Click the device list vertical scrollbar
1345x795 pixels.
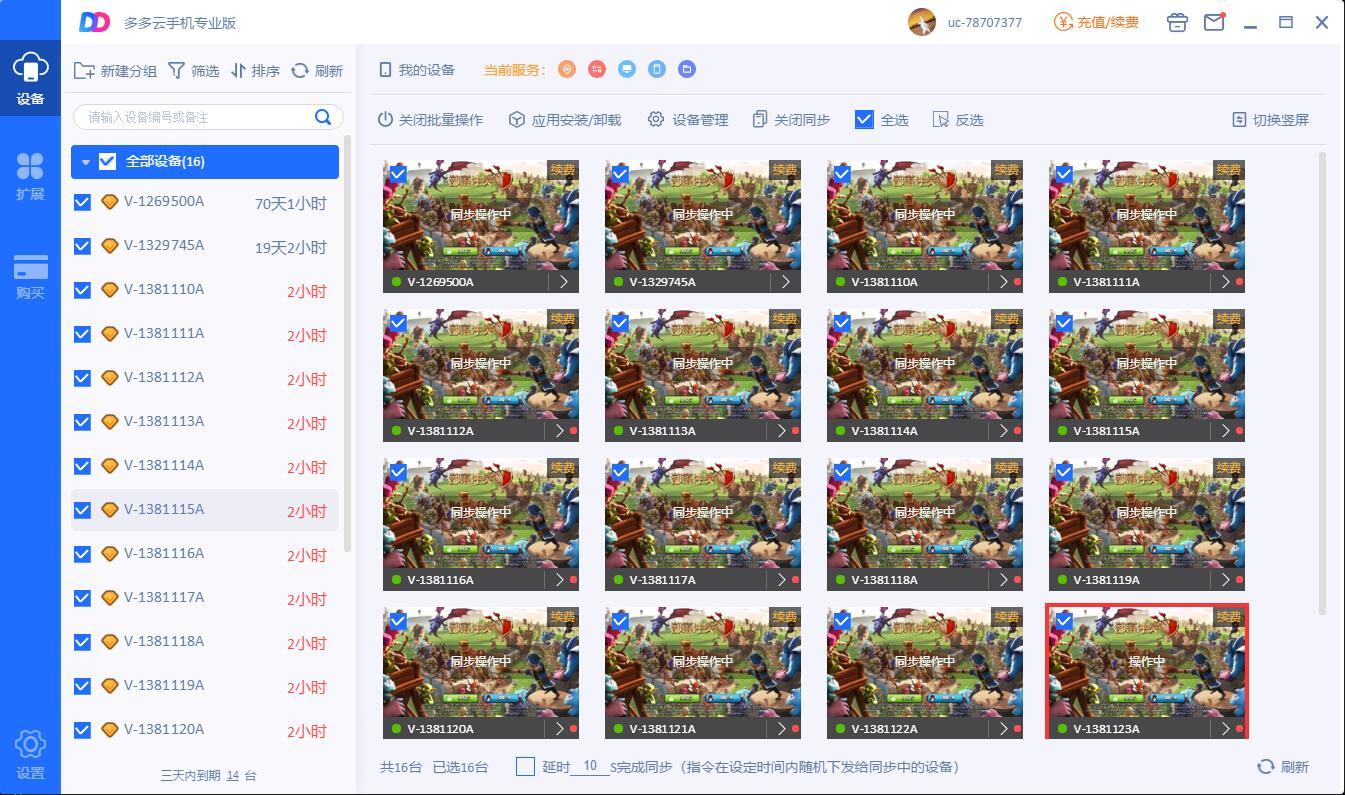[347, 342]
